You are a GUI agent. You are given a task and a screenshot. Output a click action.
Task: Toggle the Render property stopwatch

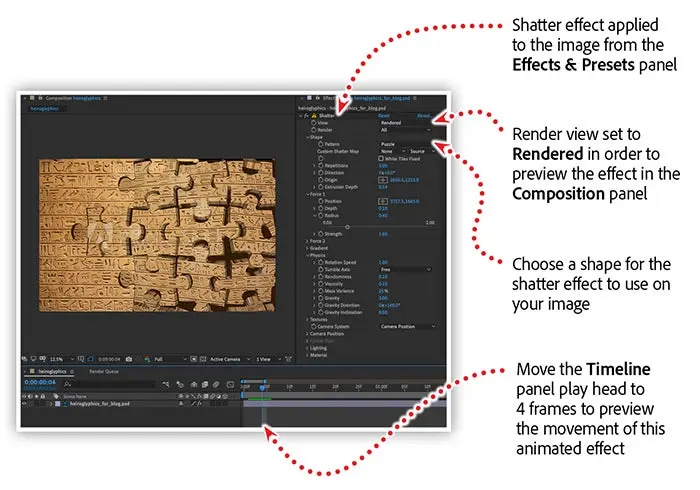[x=314, y=130]
